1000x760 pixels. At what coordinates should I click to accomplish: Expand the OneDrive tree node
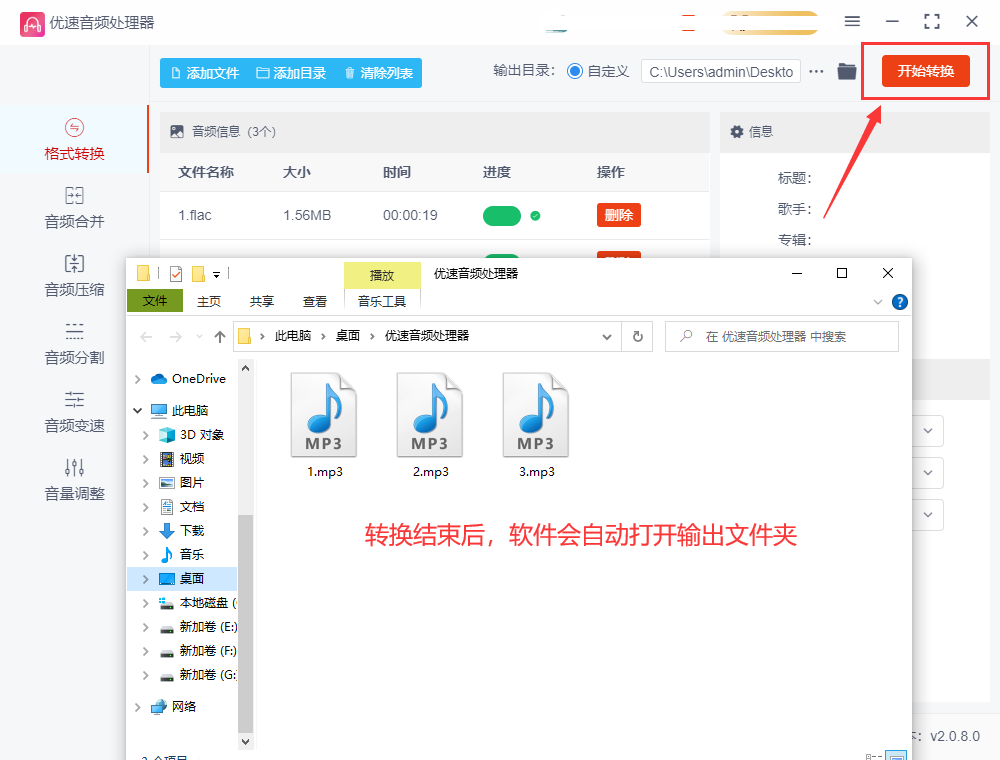[138, 379]
